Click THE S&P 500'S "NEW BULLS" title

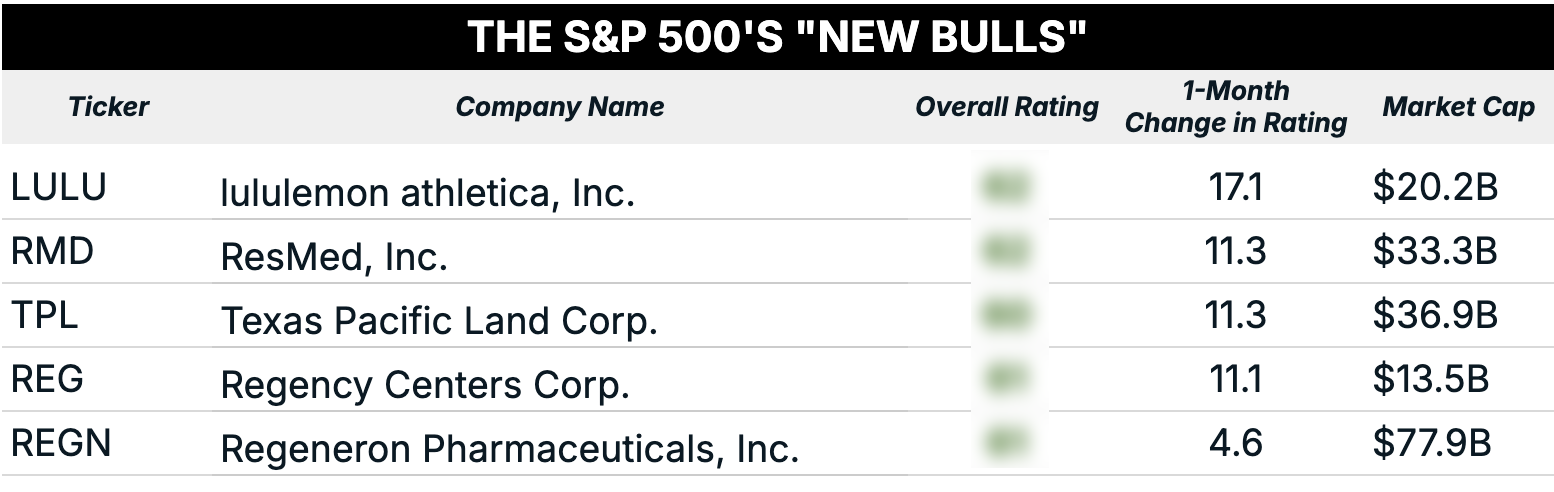point(777,37)
